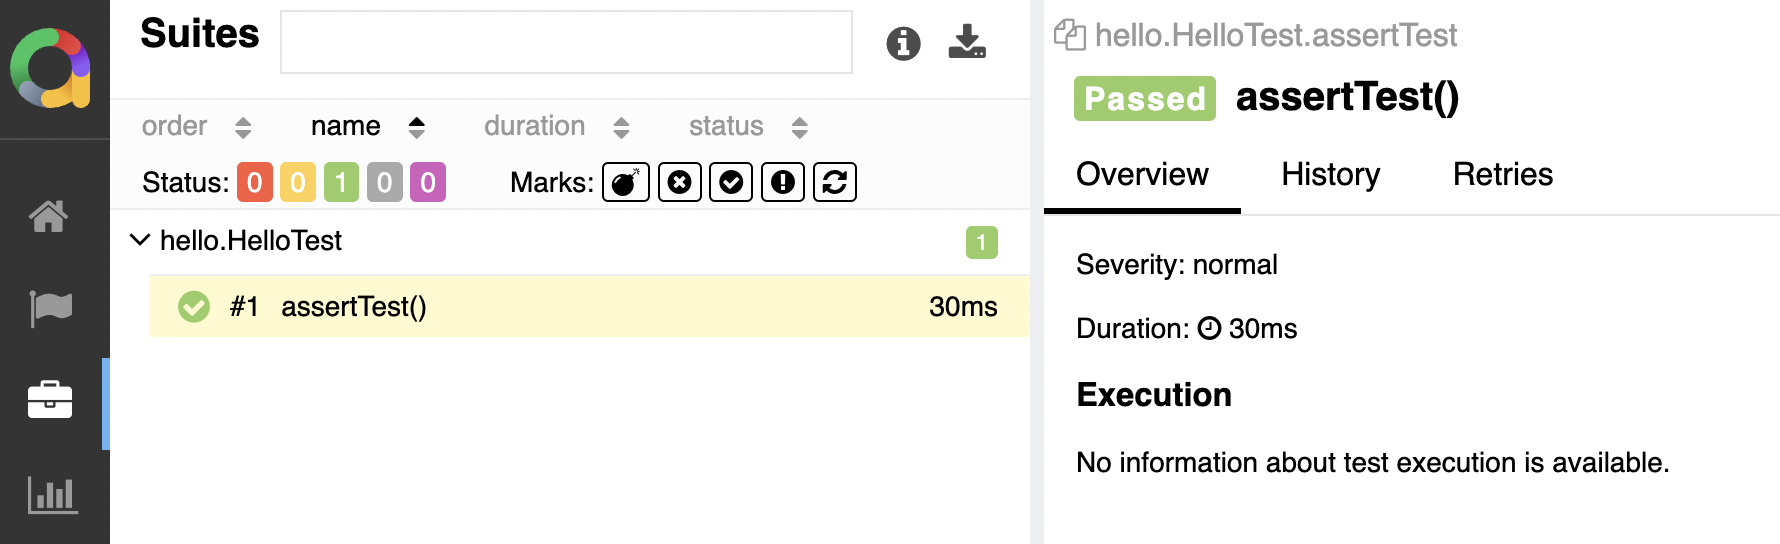The height and width of the screenshot is (544, 1780).
Task: Open Graphs via the bar chart icon
Action: (x=52, y=494)
